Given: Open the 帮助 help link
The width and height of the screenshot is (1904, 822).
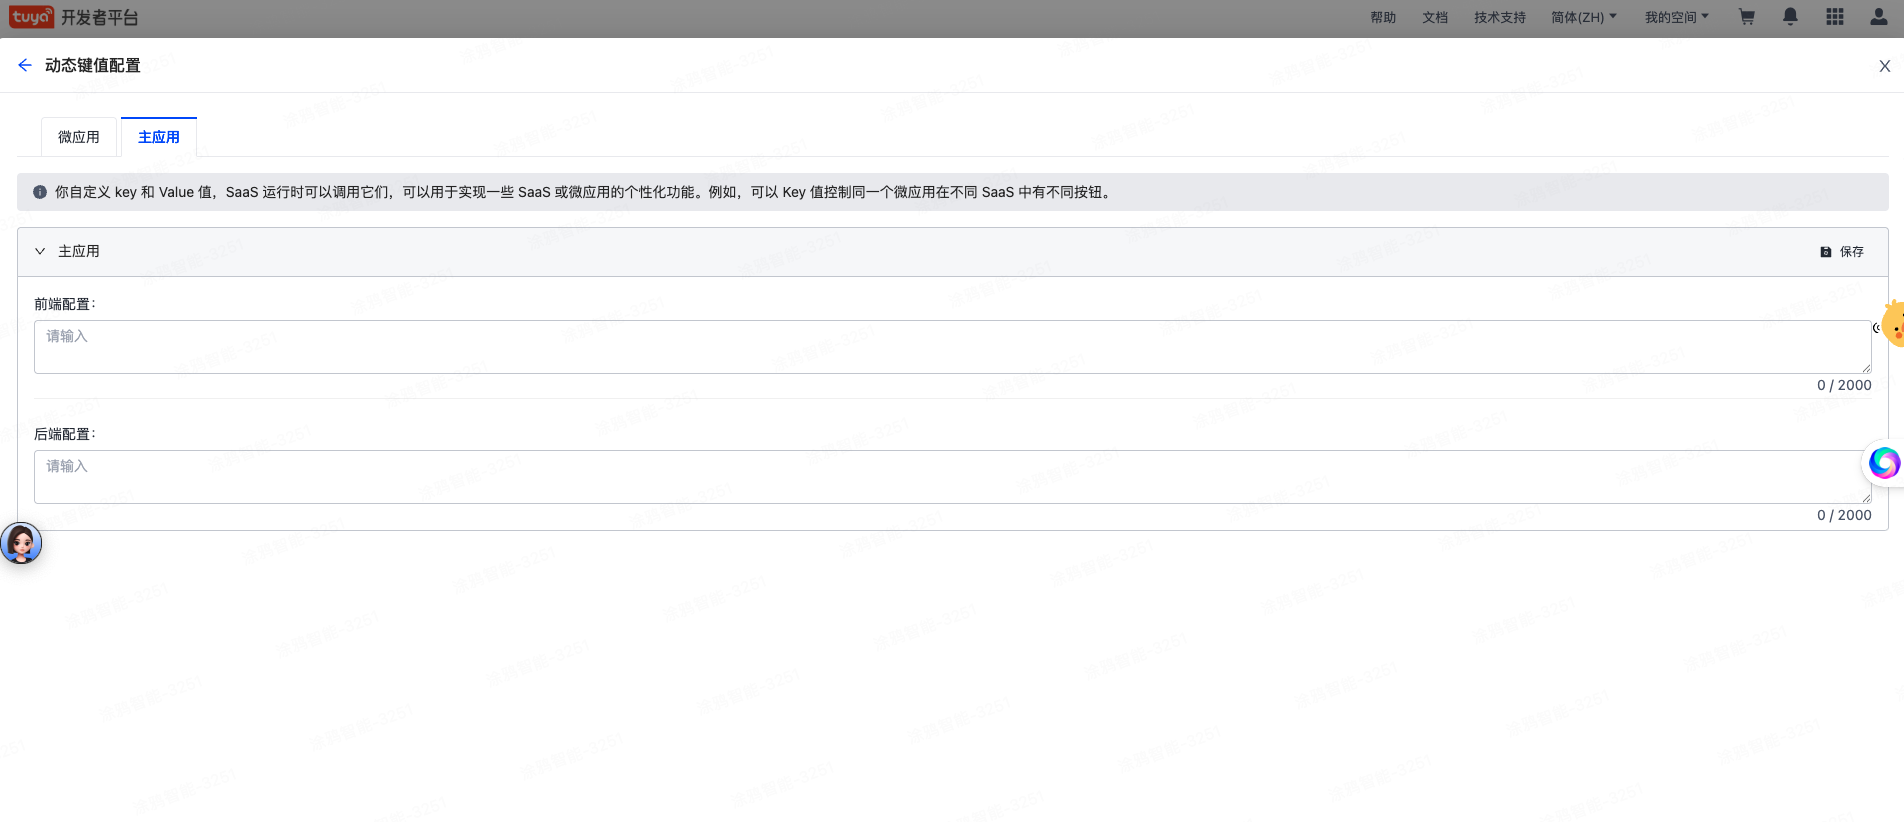Looking at the screenshot, I should click(1383, 17).
